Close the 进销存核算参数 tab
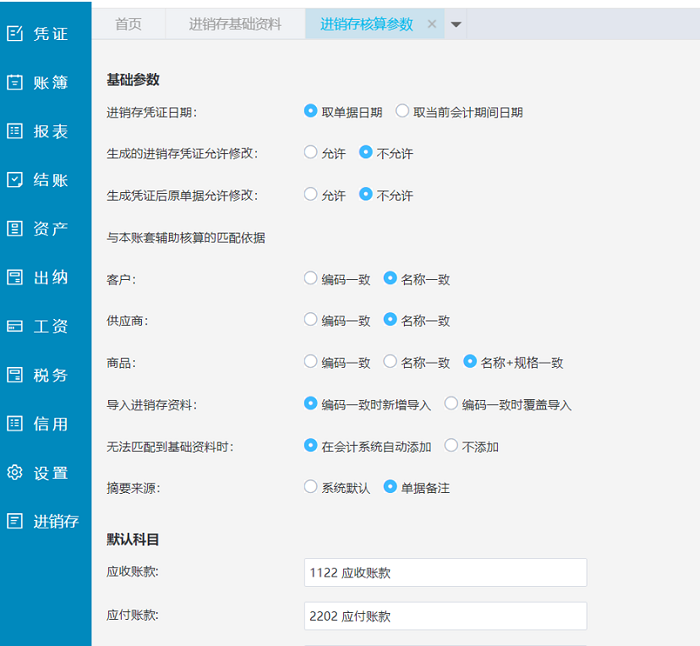The width and height of the screenshot is (700, 646). point(432,24)
